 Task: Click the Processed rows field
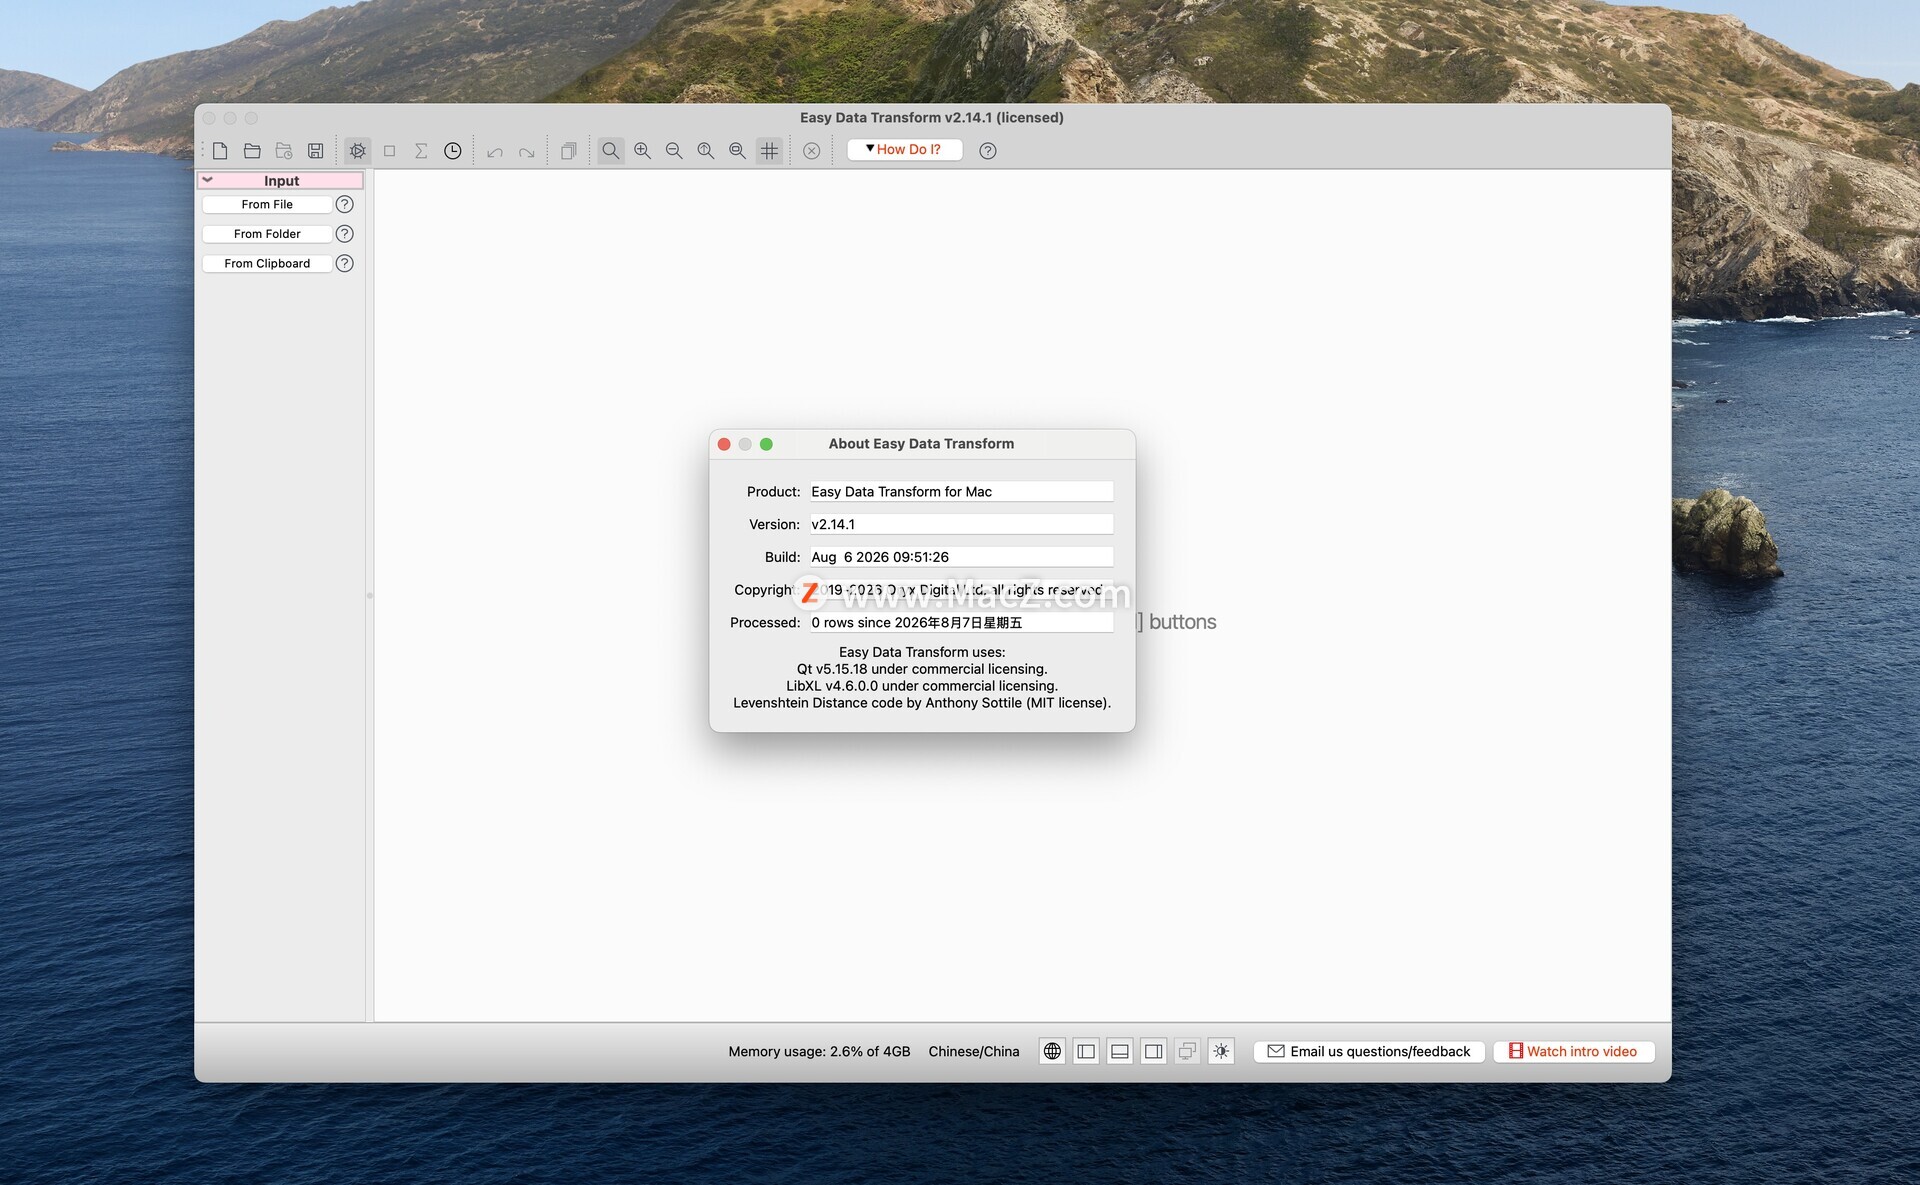click(962, 623)
